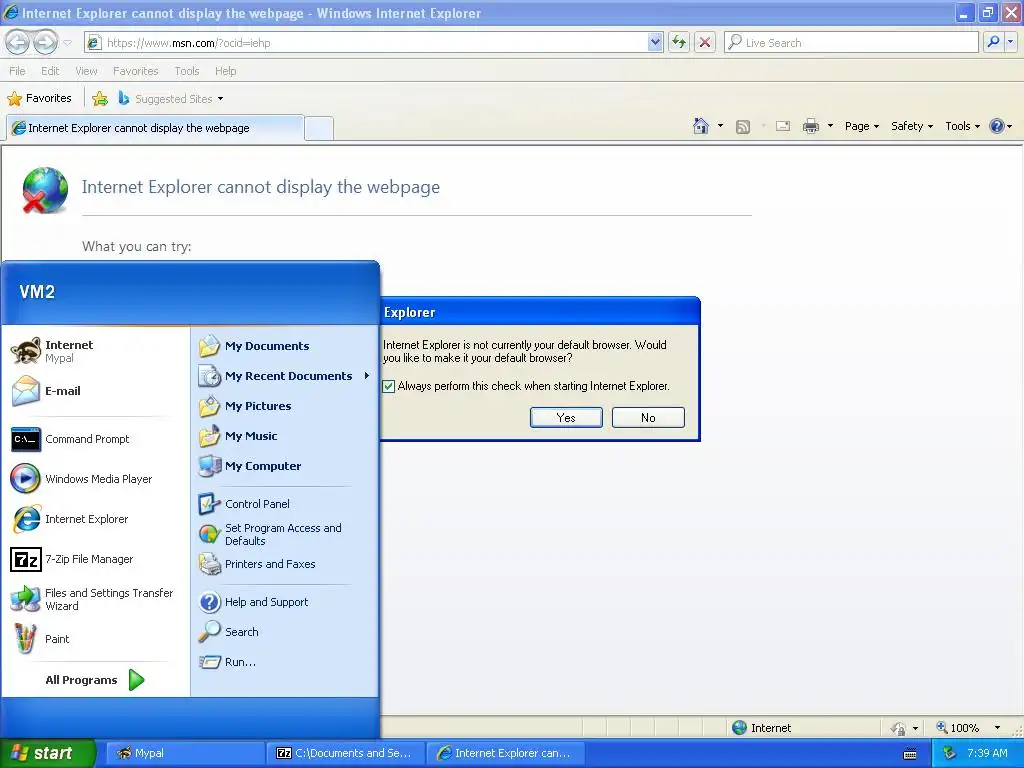
Task: Open the Tools command bar dropdown
Action: click(x=963, y=126)
